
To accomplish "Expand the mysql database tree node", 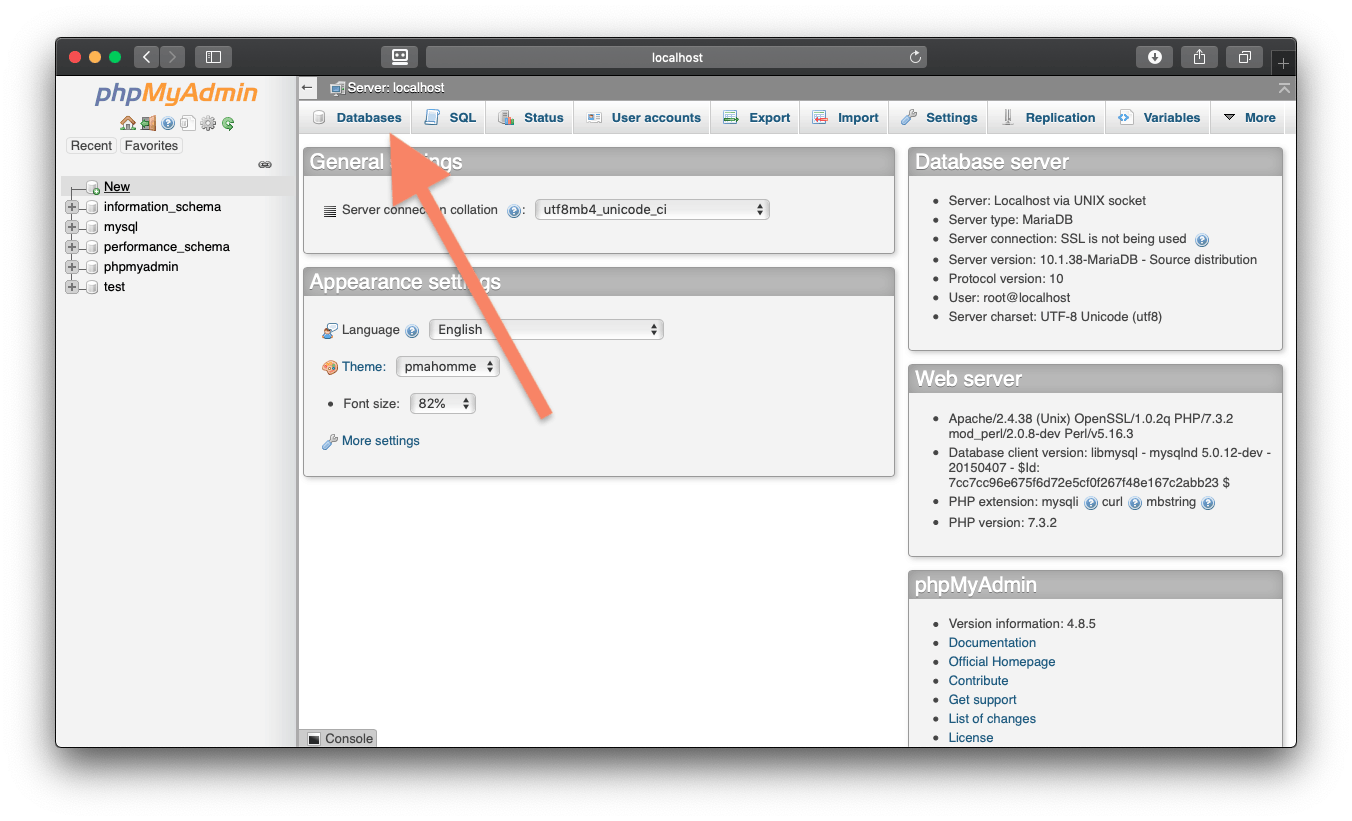I will click(71, 226).
